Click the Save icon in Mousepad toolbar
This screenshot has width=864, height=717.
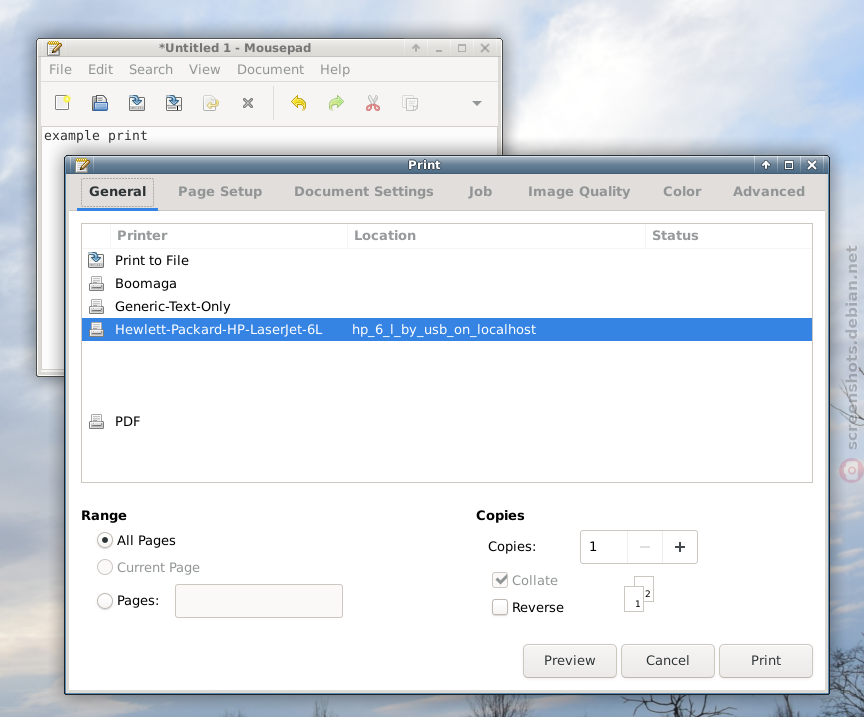click(x=137, y=103)
